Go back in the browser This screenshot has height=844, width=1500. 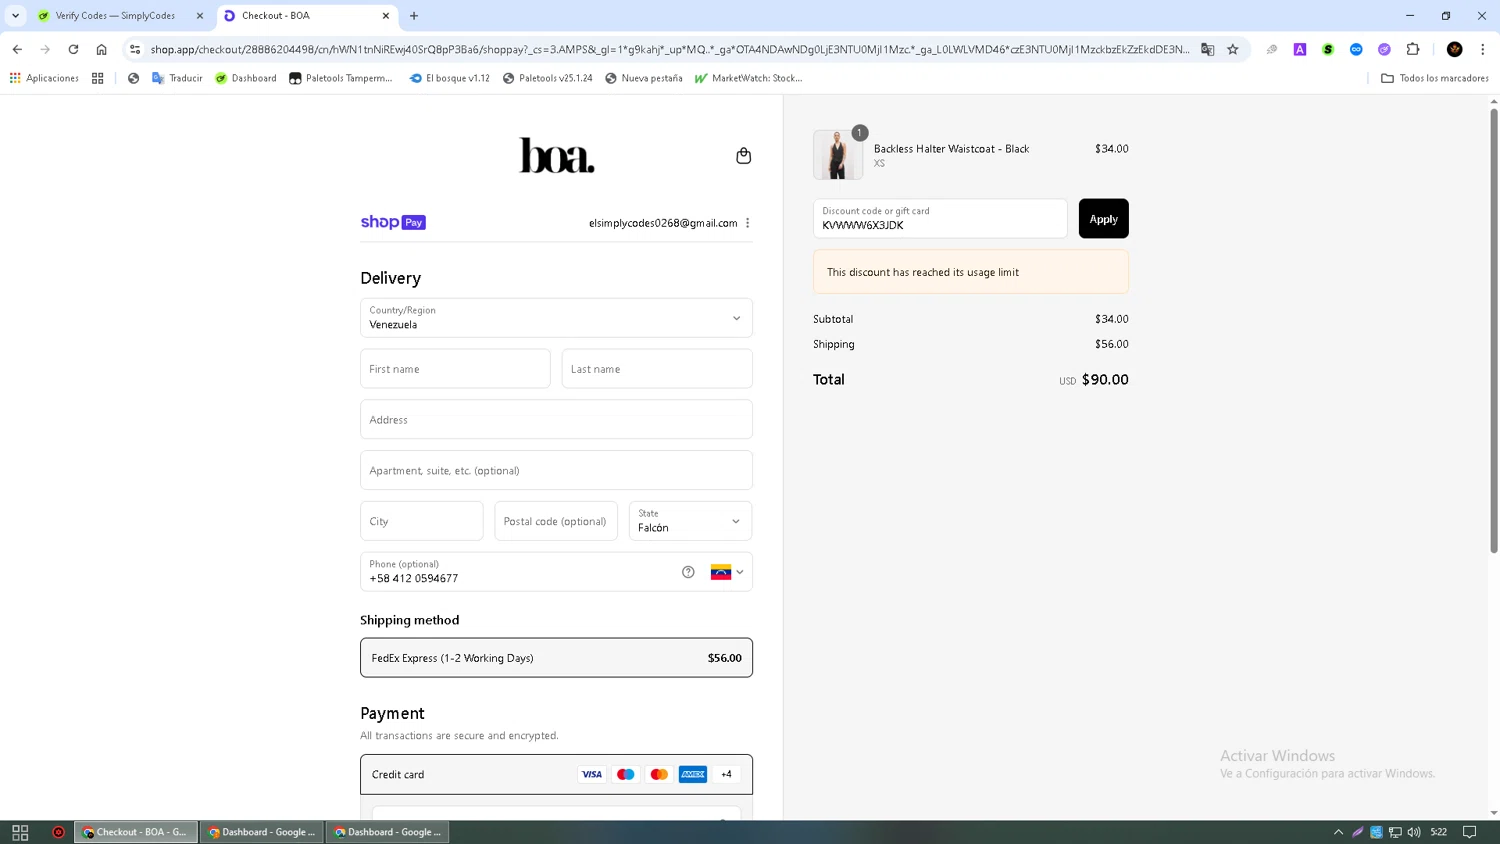coord(17,49)
